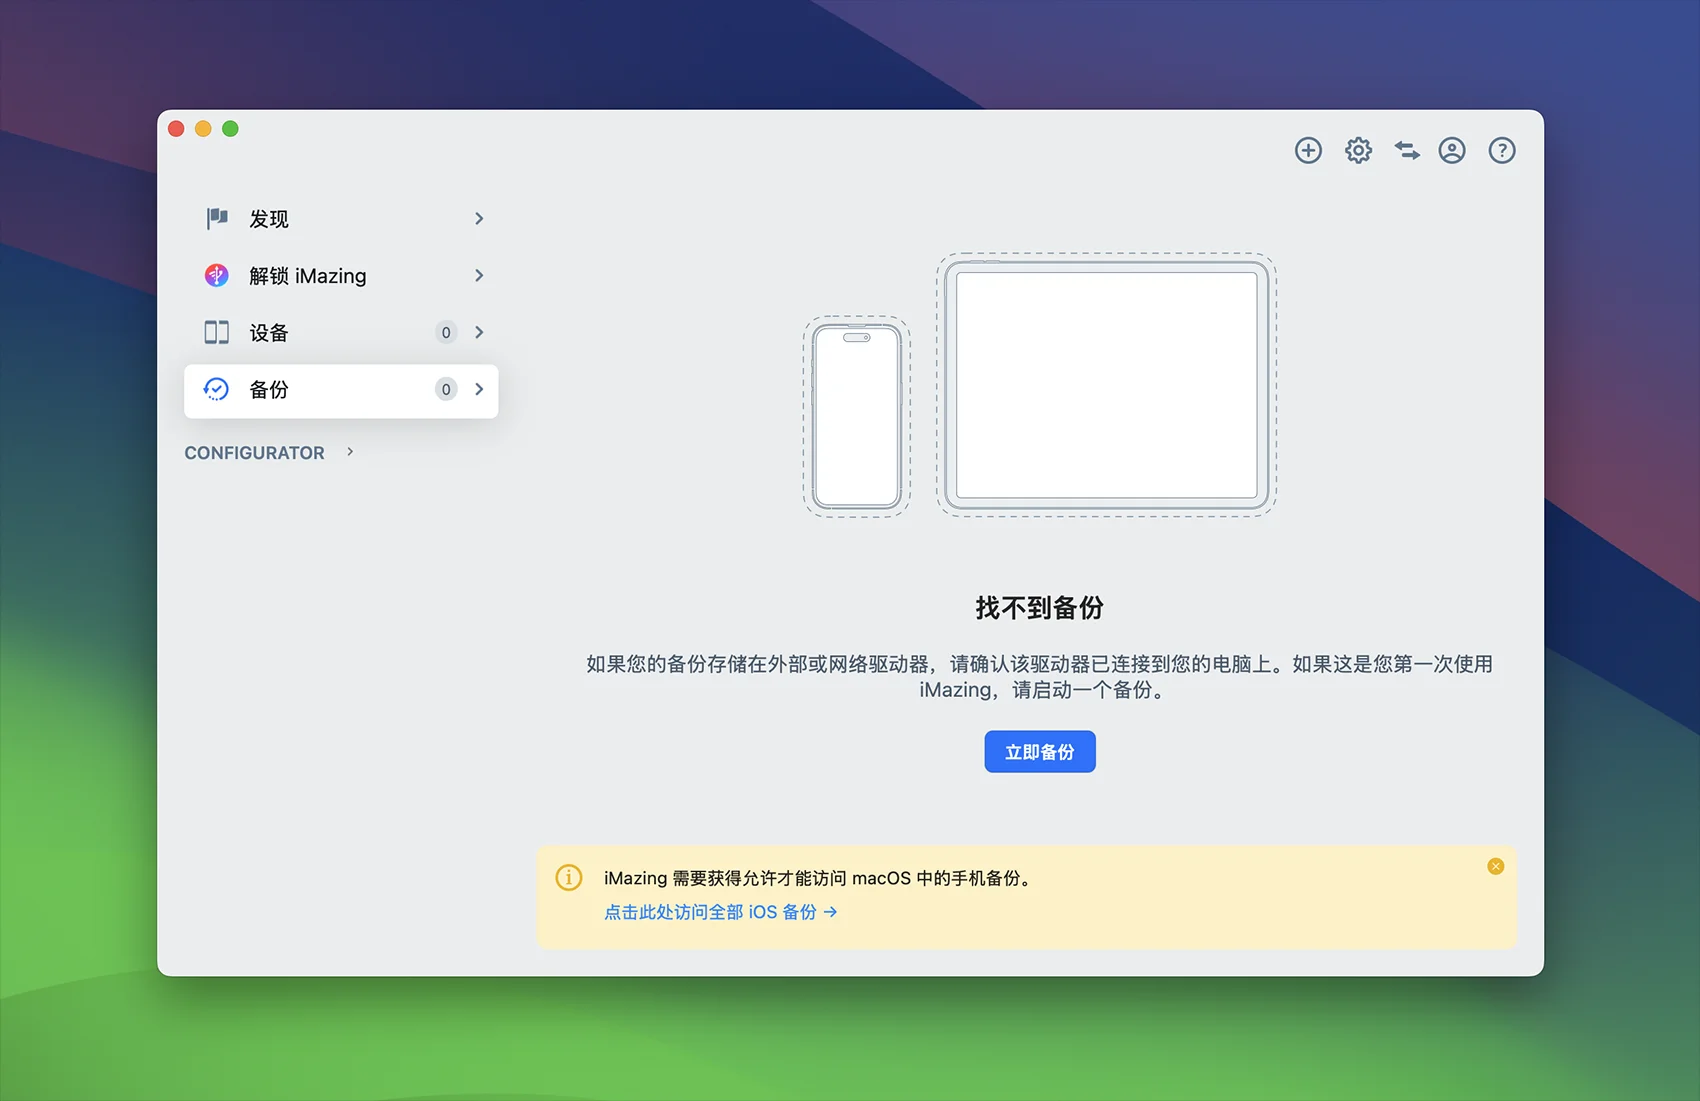Click the iPad placeholder illustration

[x=1106, y=385]
